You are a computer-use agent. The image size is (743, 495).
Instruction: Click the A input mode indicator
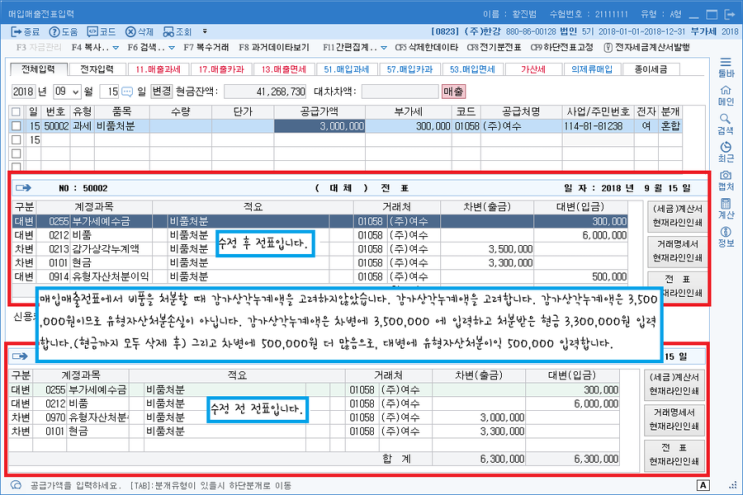(x=703, y=485)
